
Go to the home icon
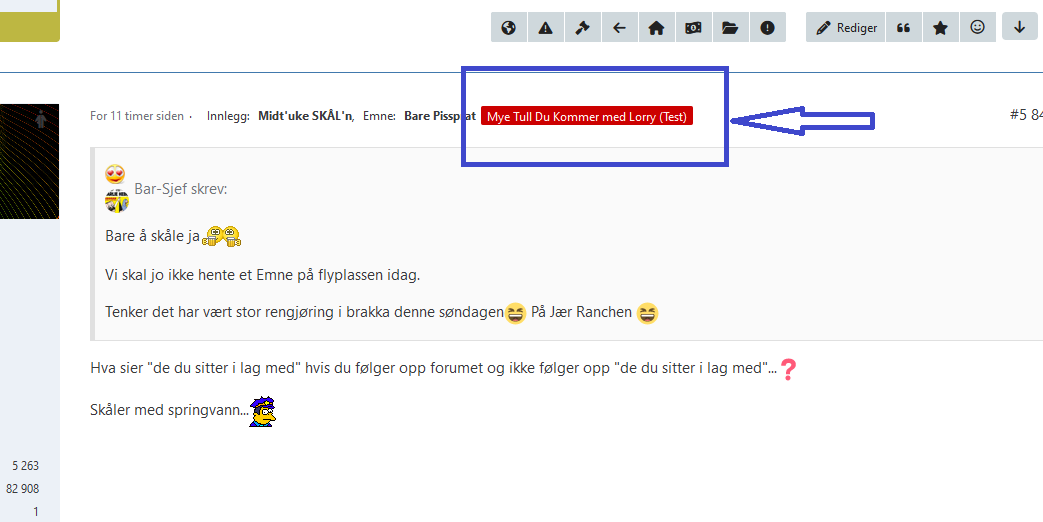tap(656, 28)
